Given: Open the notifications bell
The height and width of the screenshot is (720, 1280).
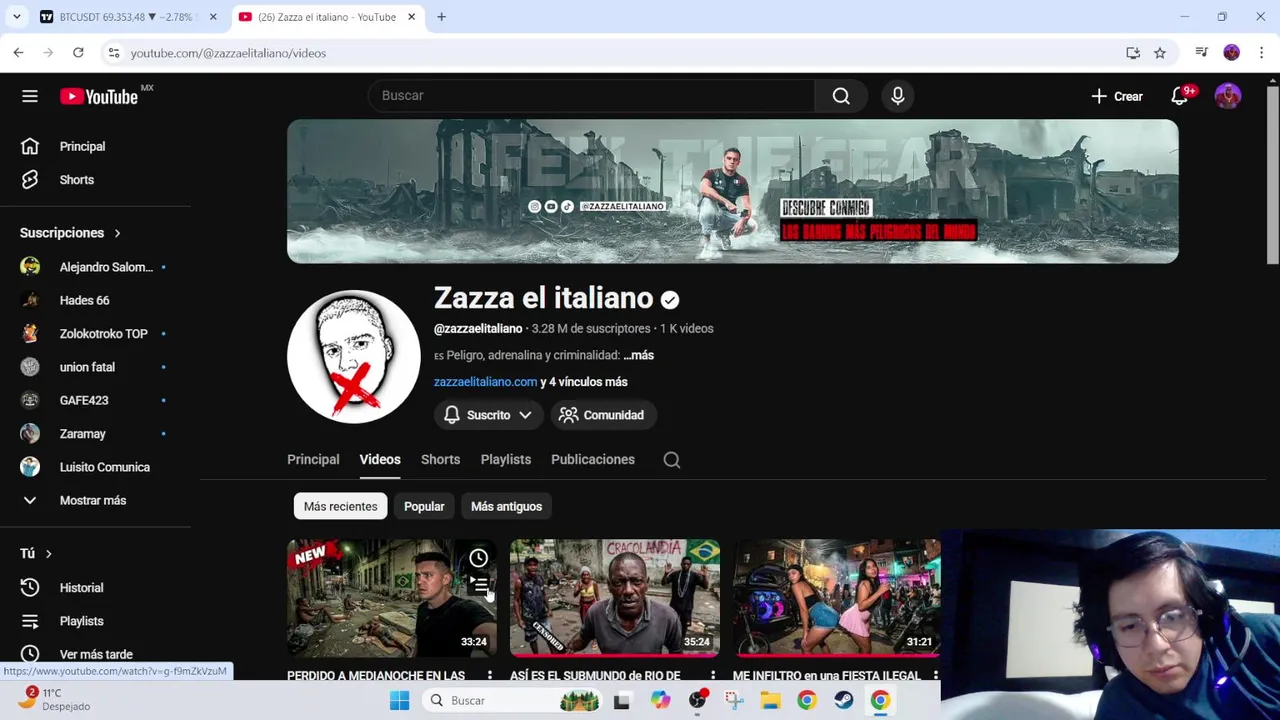Looking at the screenshot, I should click(1180, 96).
